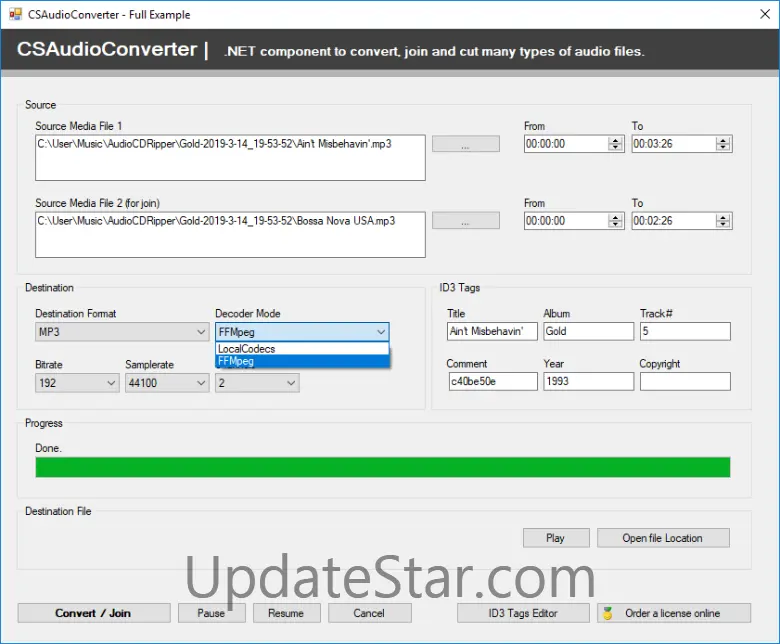Screen dimensions: 780x644
Task: Click the CSAudioConverter app icon in title bar
Action: 15,14
